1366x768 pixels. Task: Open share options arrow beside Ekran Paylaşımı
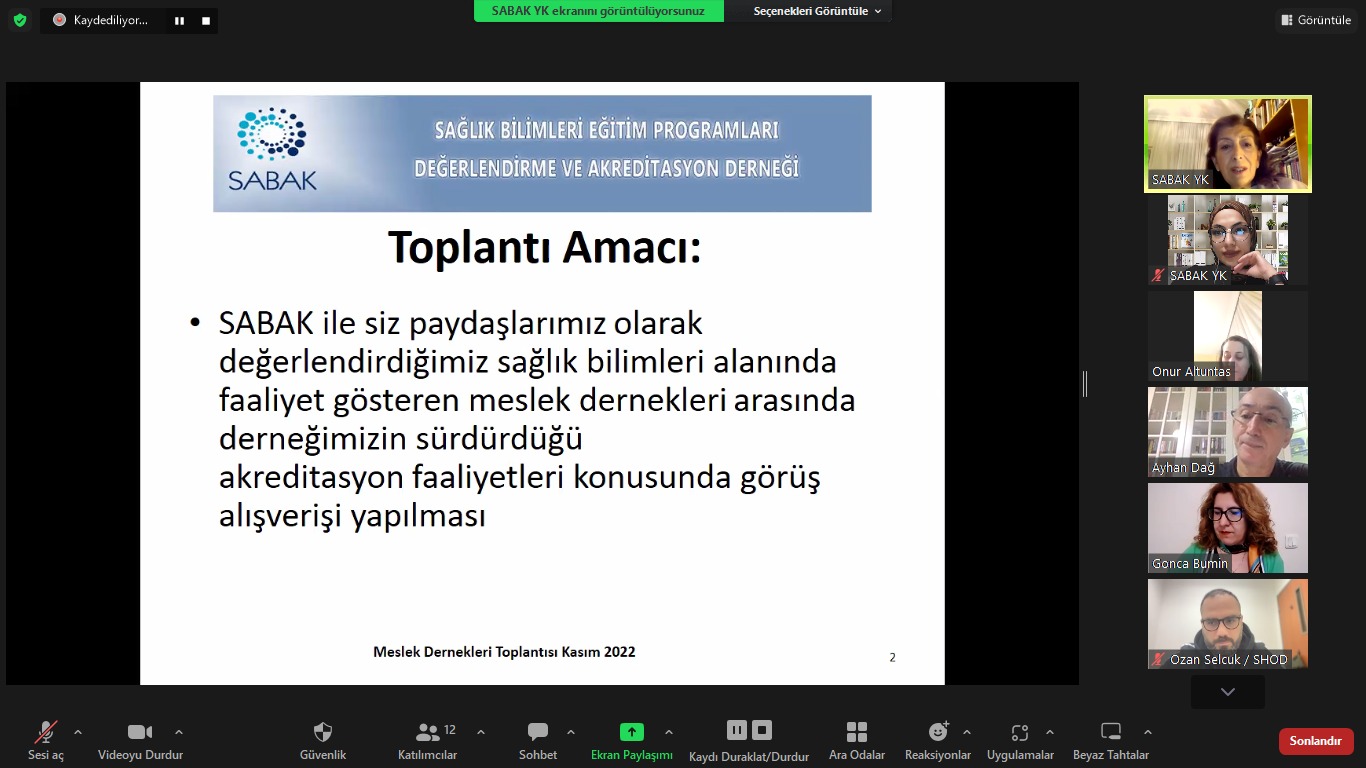click(x=669, y=732)
